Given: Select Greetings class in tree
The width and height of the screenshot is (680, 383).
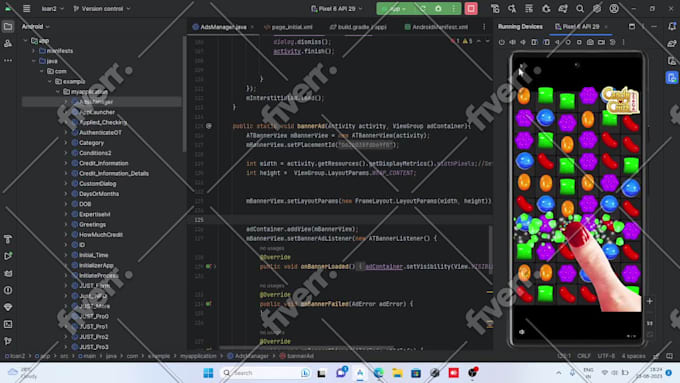Looking at the screenshot, I should tap(92, 224).
